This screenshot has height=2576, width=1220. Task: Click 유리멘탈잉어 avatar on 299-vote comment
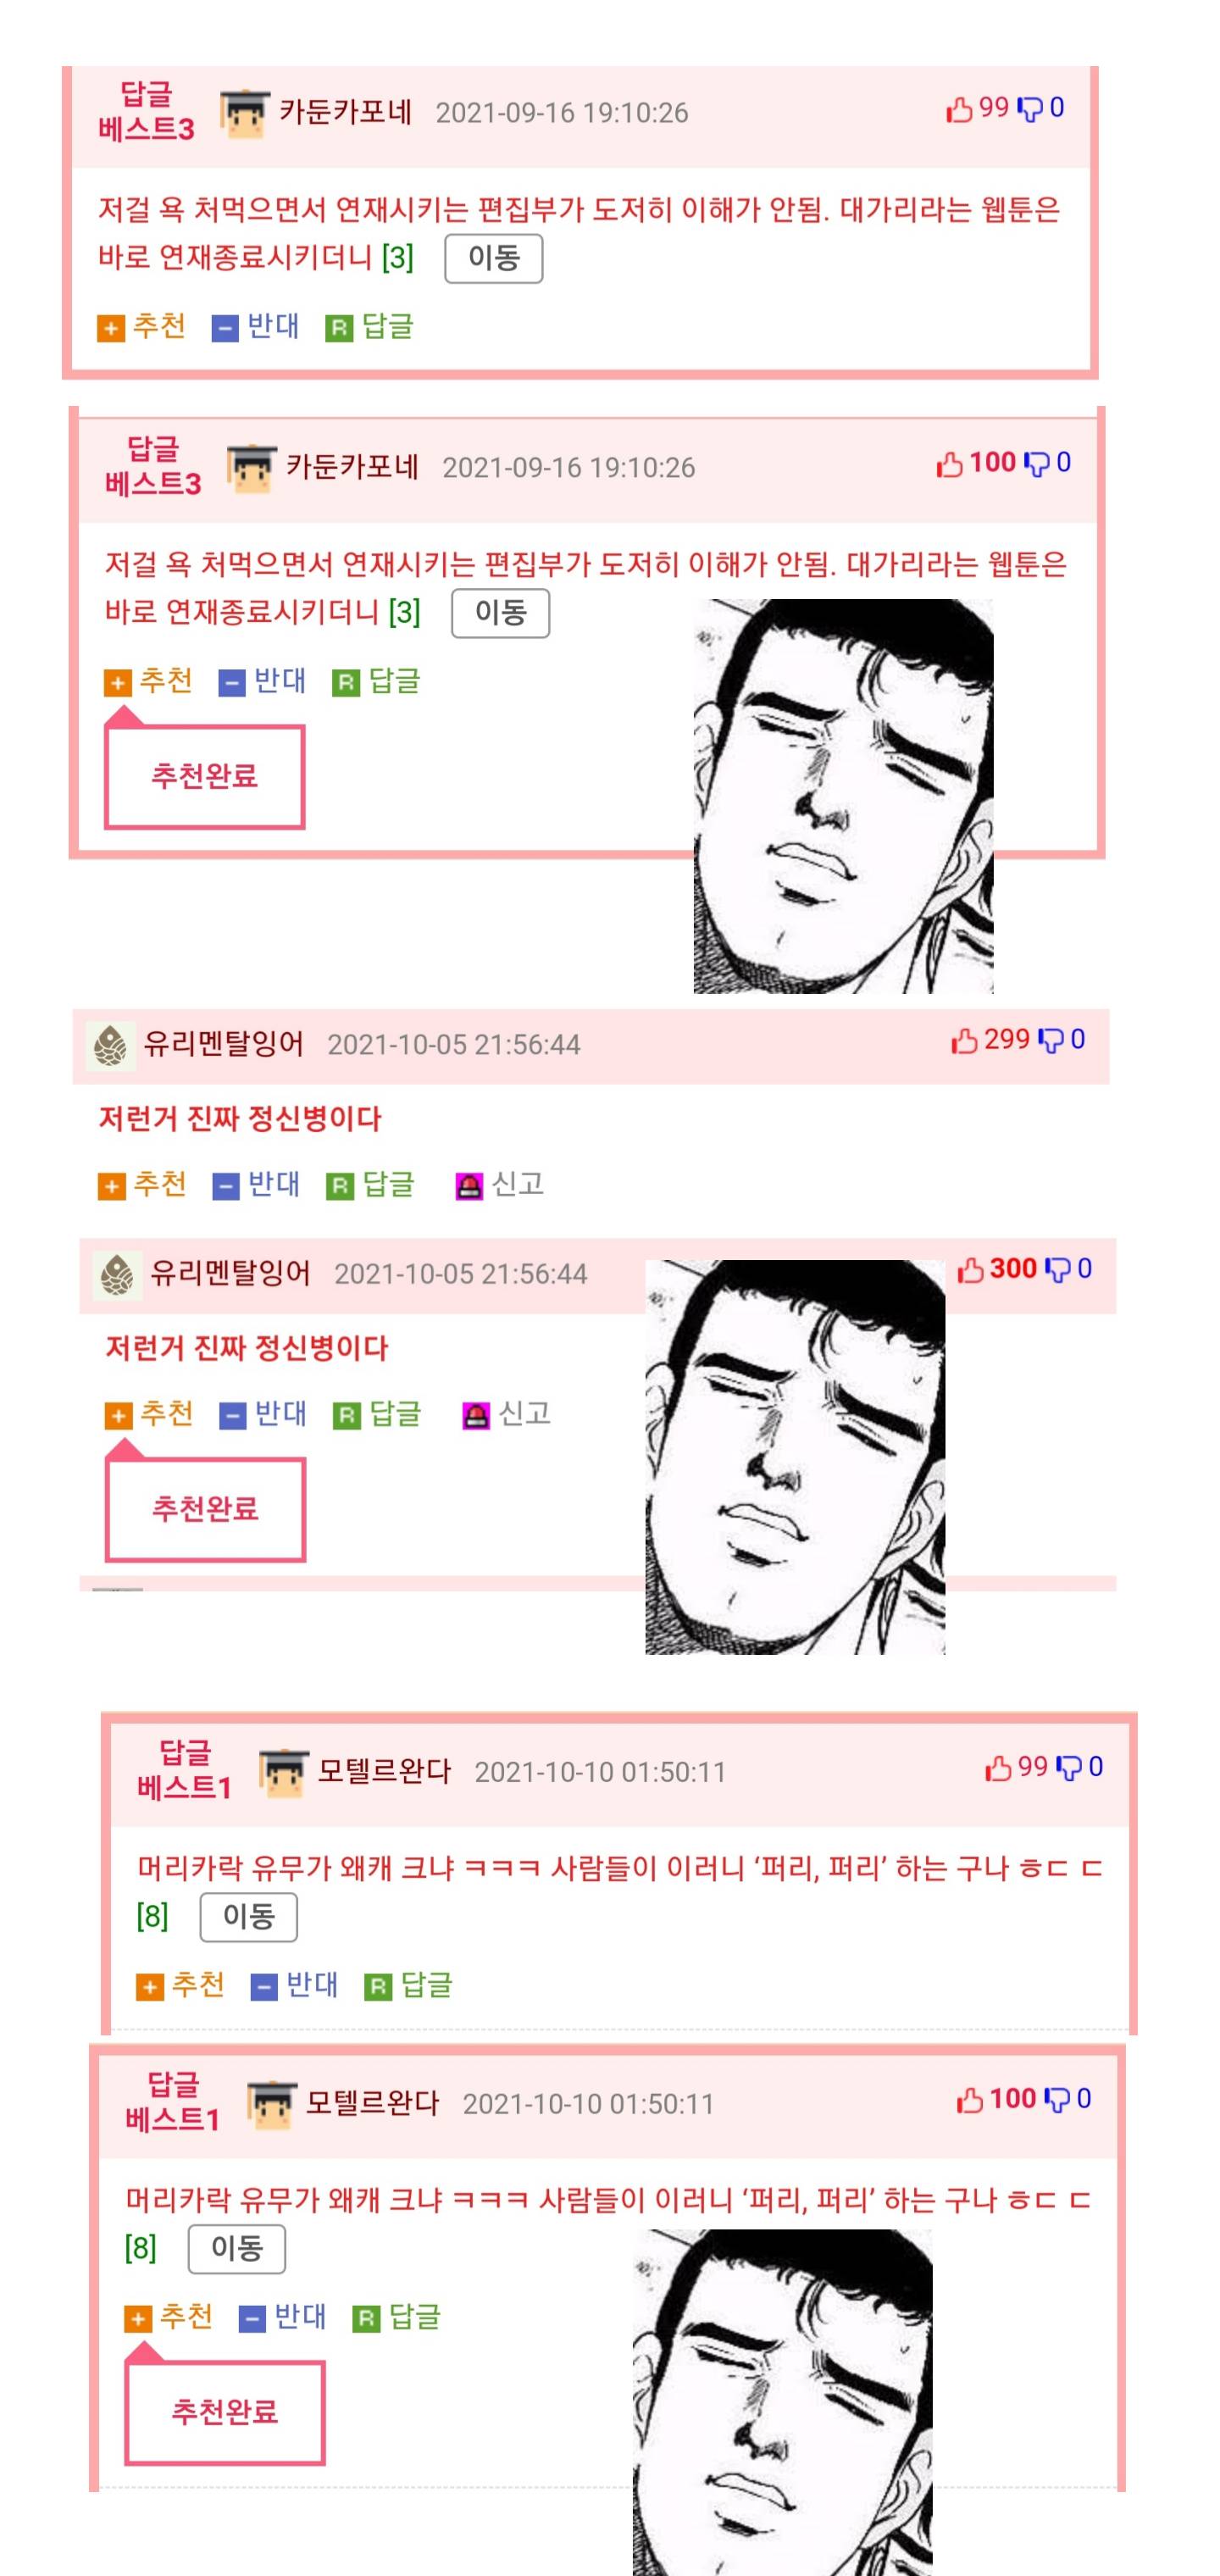110,1046
